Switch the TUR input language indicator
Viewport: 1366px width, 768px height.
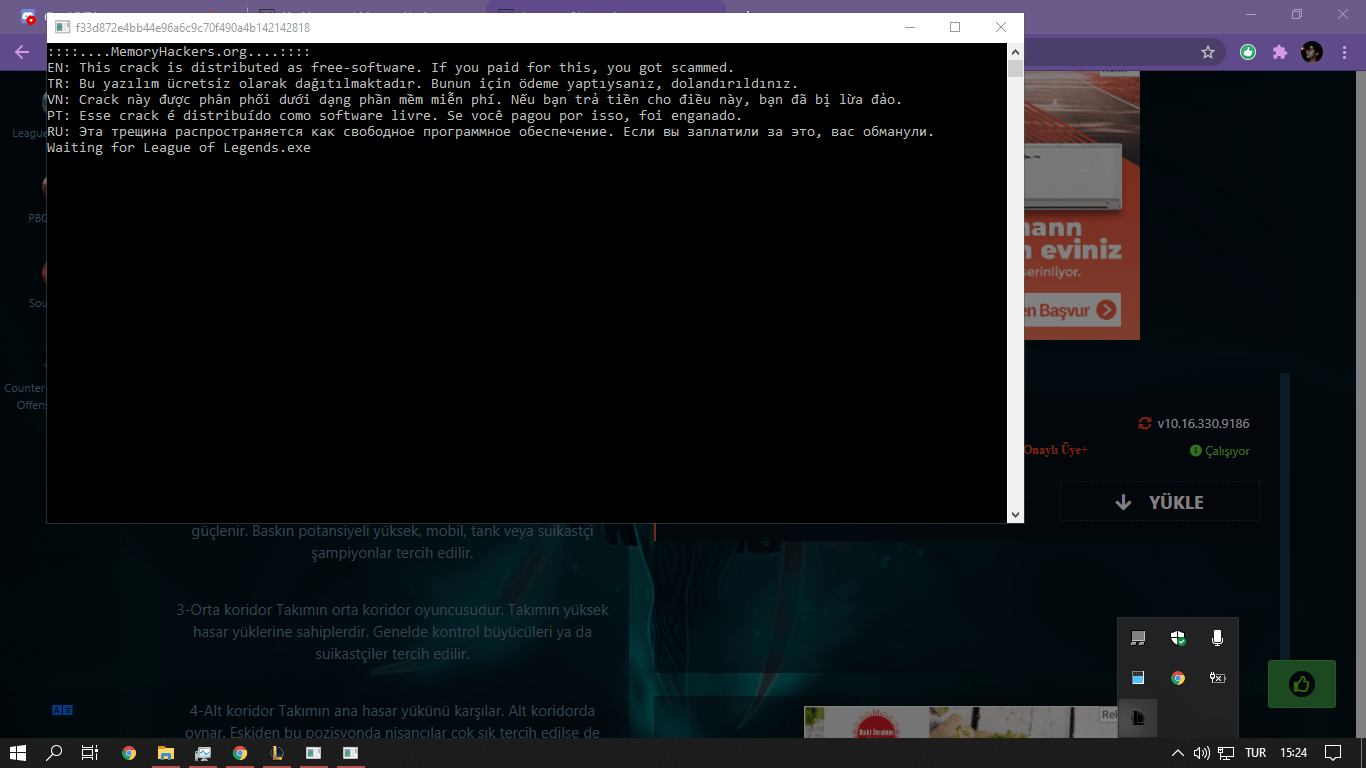tap(1256, 753)
